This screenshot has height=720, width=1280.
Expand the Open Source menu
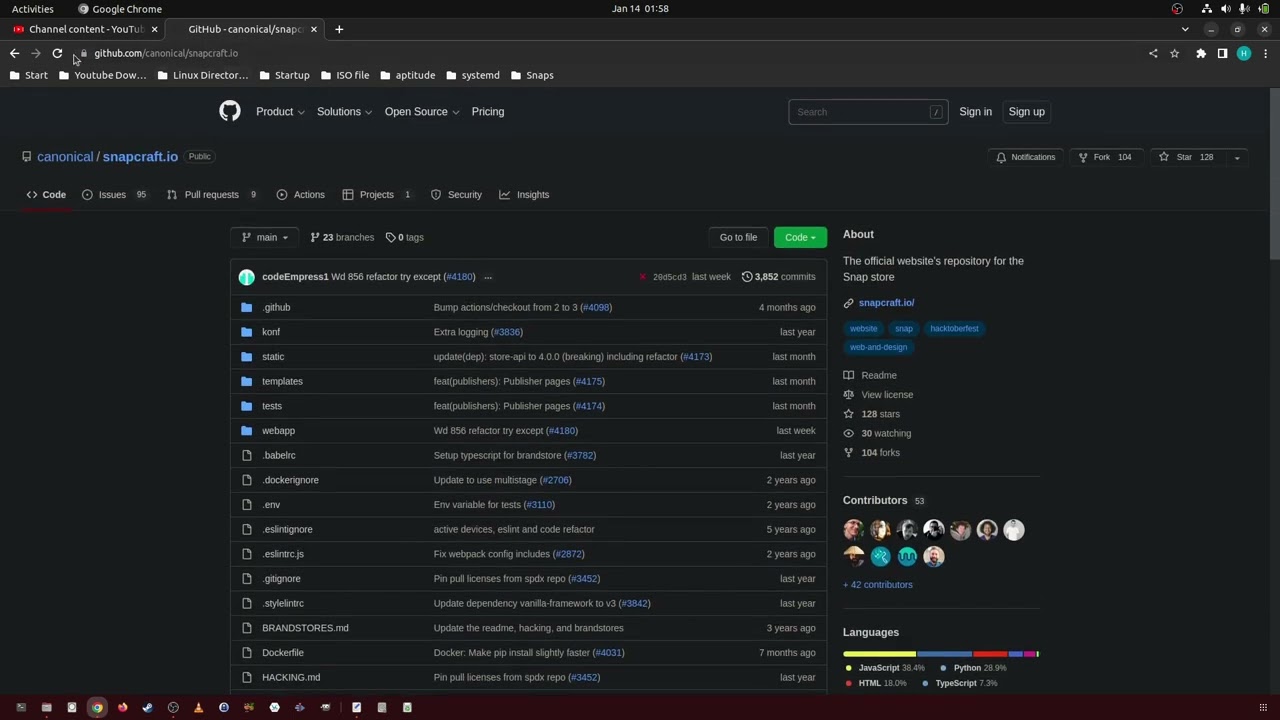[x=422, y=112]
